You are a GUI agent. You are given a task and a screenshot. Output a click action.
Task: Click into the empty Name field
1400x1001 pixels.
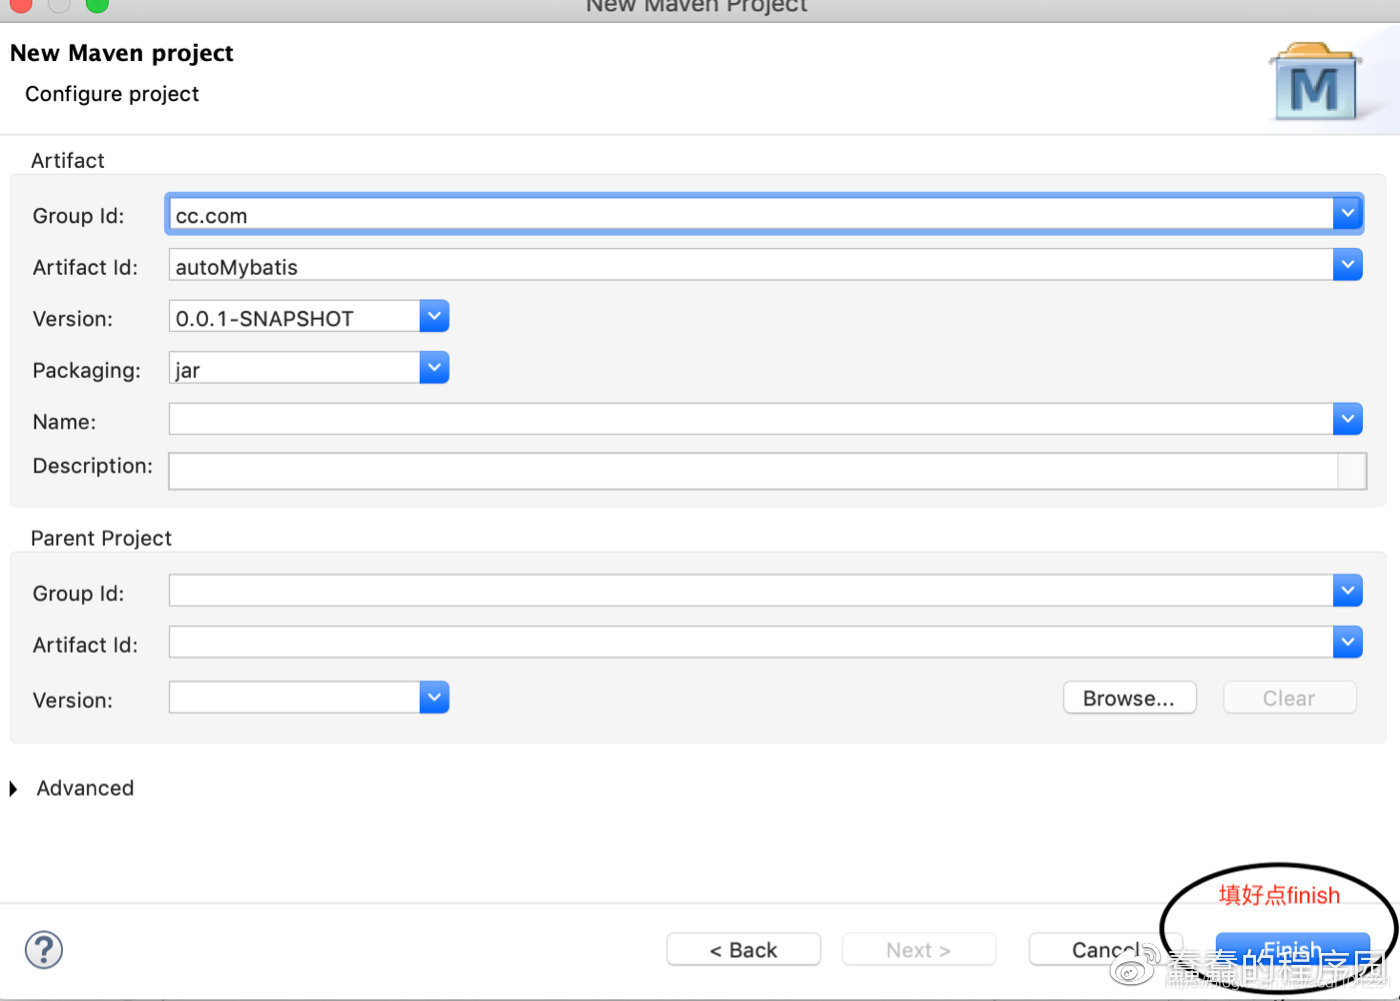click(750, 420)
